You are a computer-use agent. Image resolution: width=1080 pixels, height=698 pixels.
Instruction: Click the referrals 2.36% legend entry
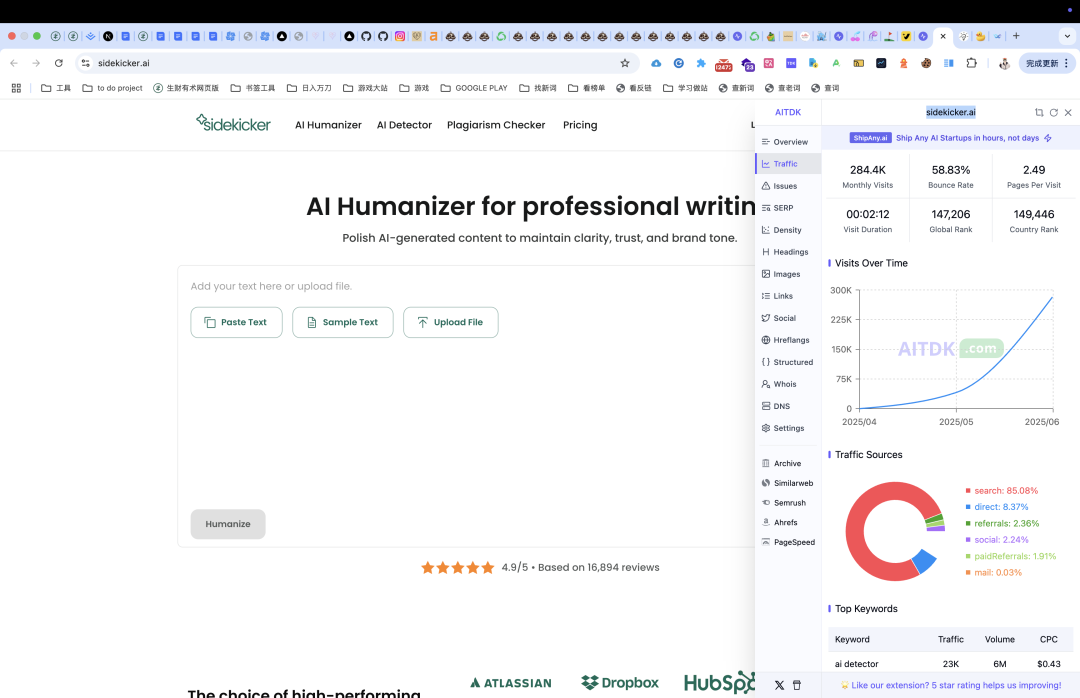1002,524
